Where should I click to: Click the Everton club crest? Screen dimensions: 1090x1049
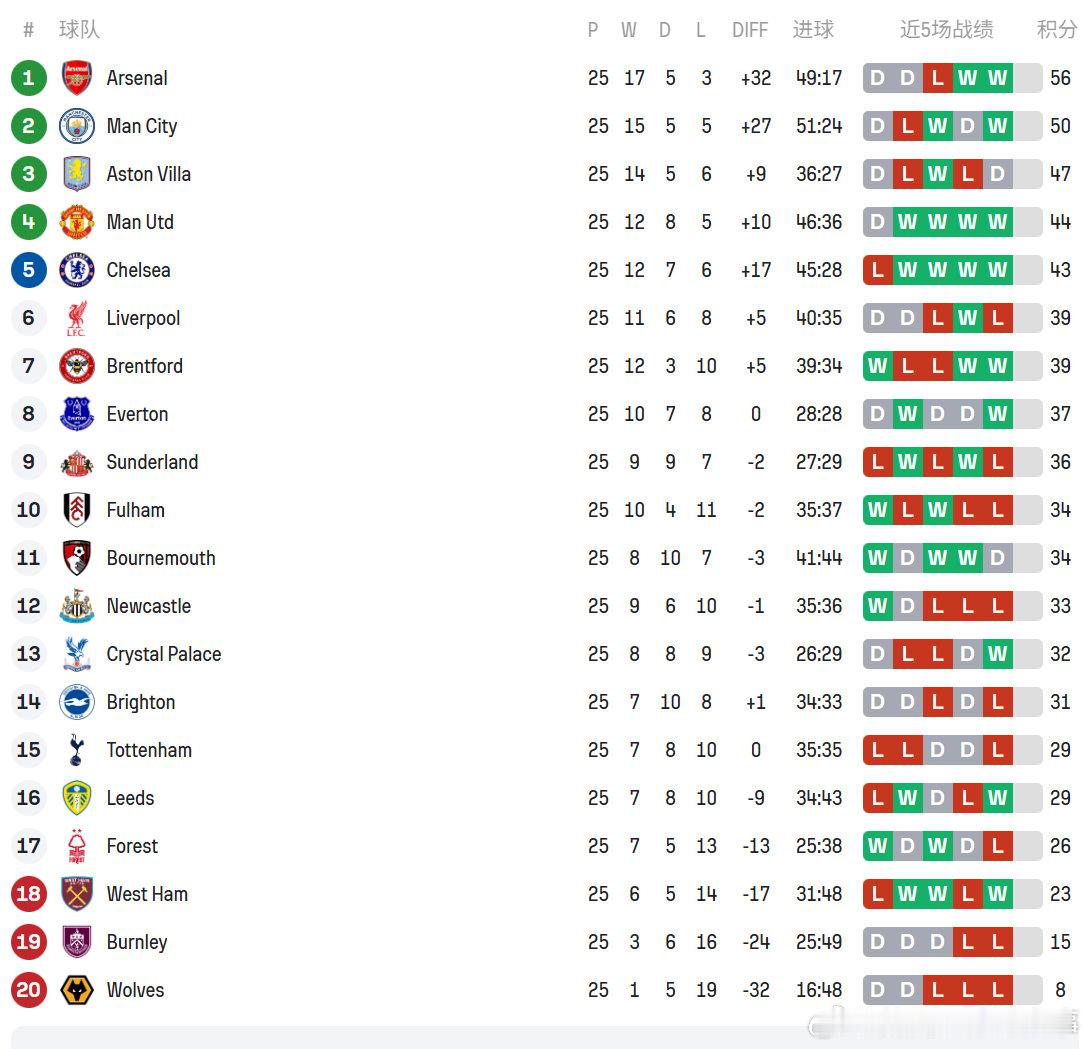(x=76, y=414)
